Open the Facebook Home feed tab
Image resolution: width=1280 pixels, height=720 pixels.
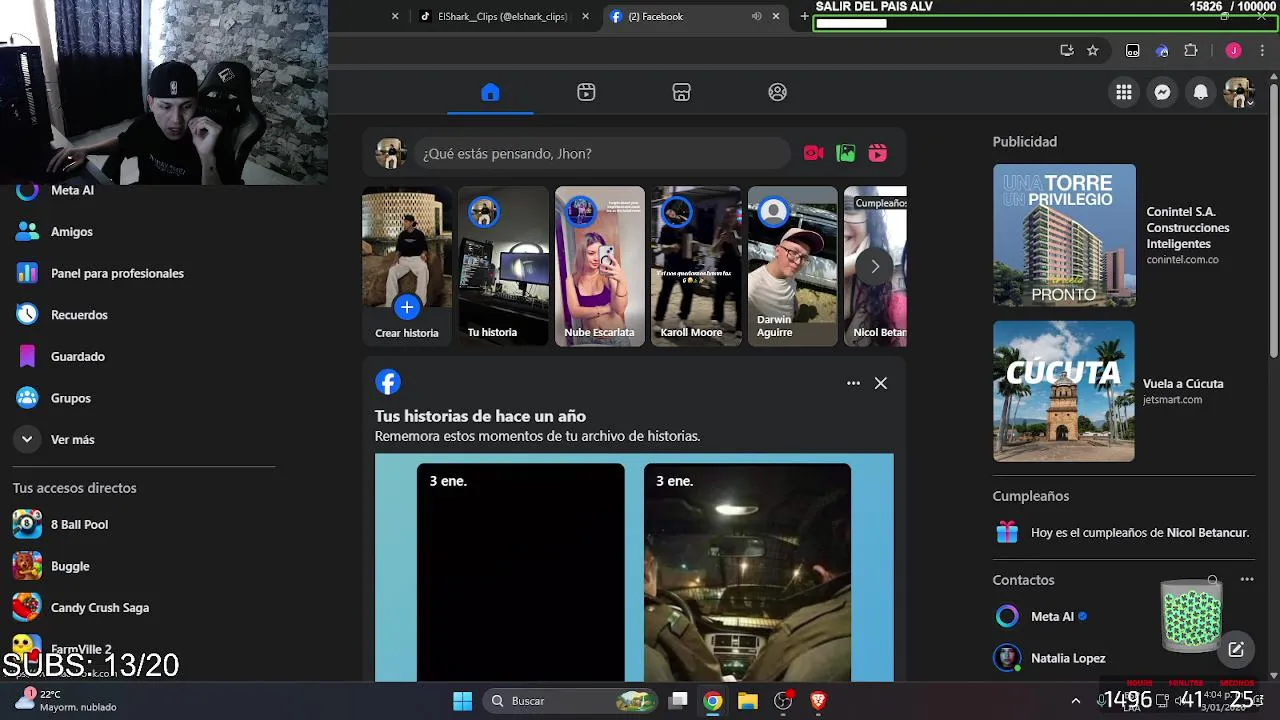pos(490,92)
